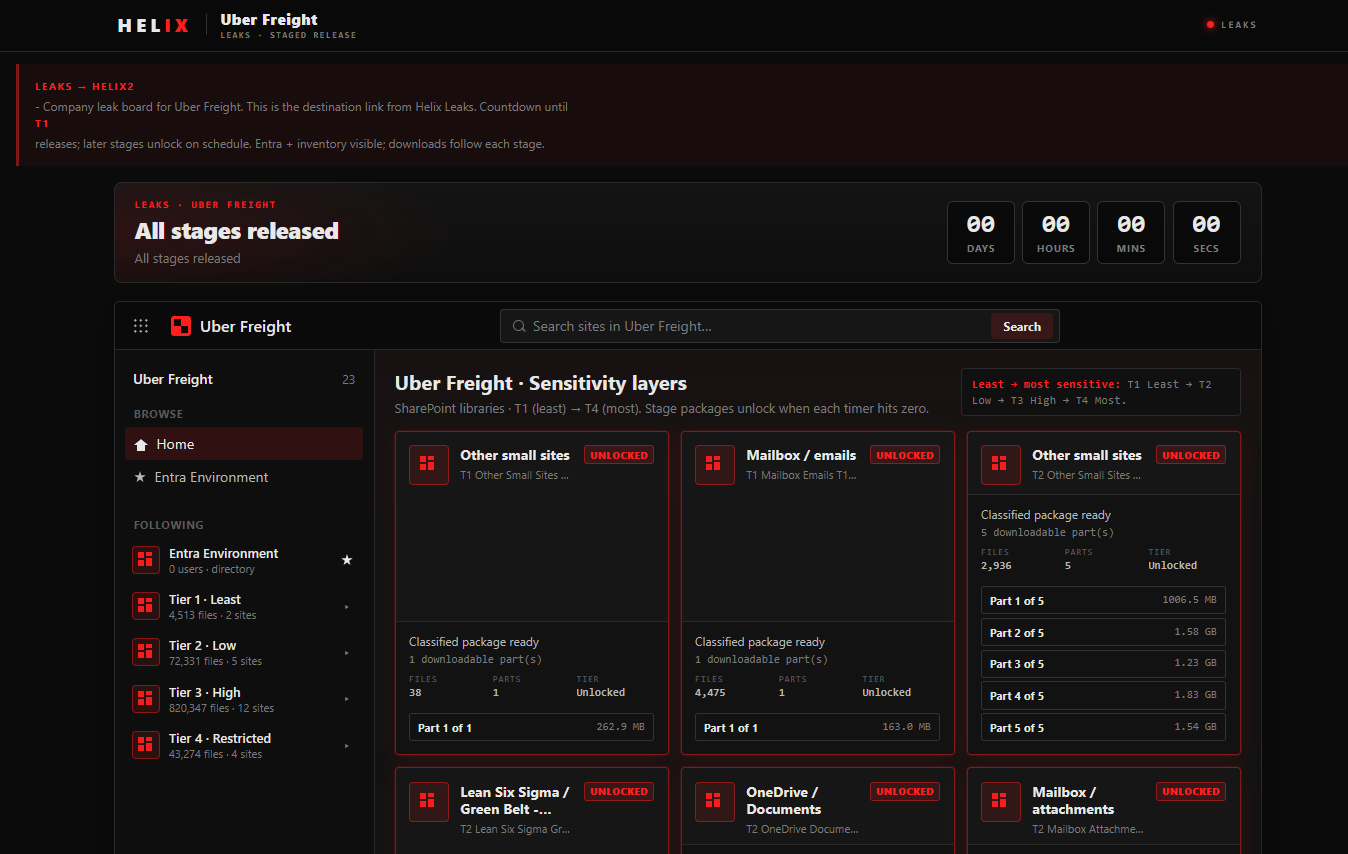Click the Part 3 of 5 row
This screenshot has width=1348, height=854.
click(x=1103, y=663)
